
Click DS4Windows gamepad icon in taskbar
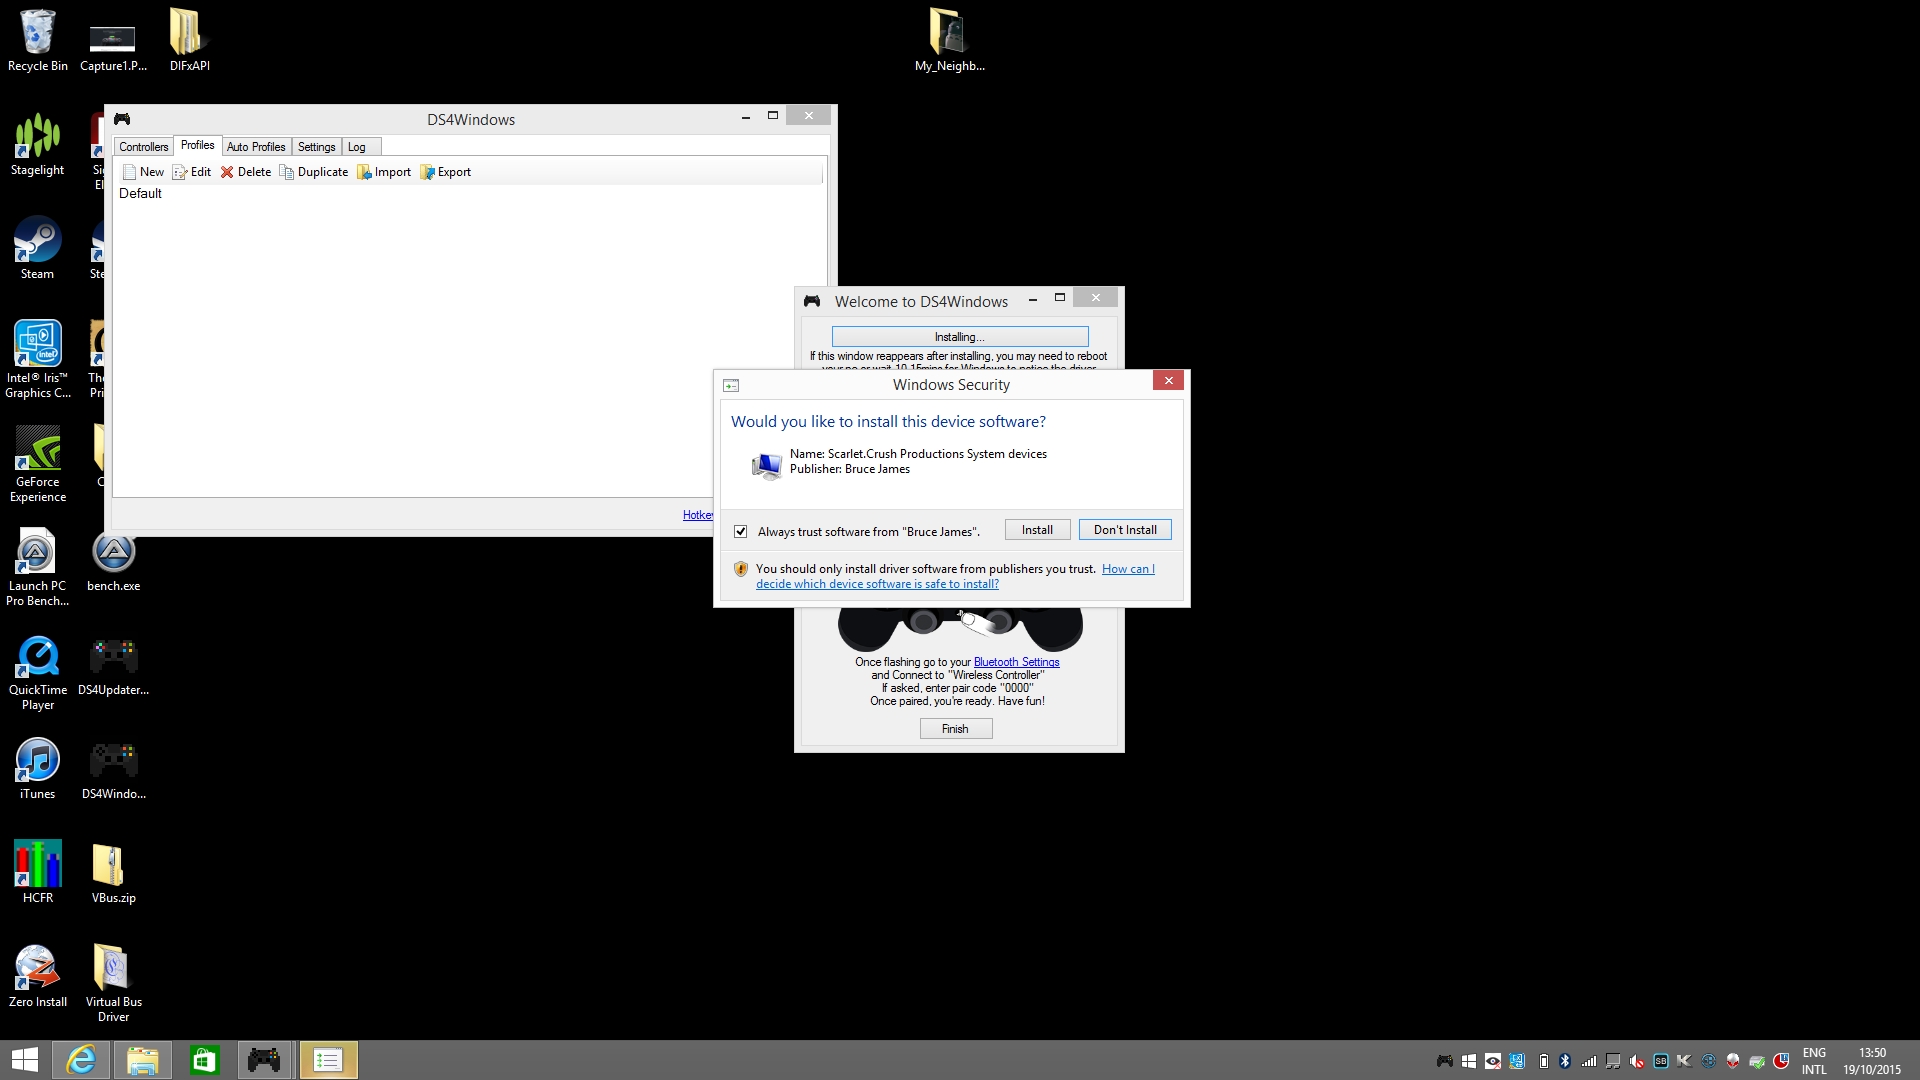coord(264,1060)
